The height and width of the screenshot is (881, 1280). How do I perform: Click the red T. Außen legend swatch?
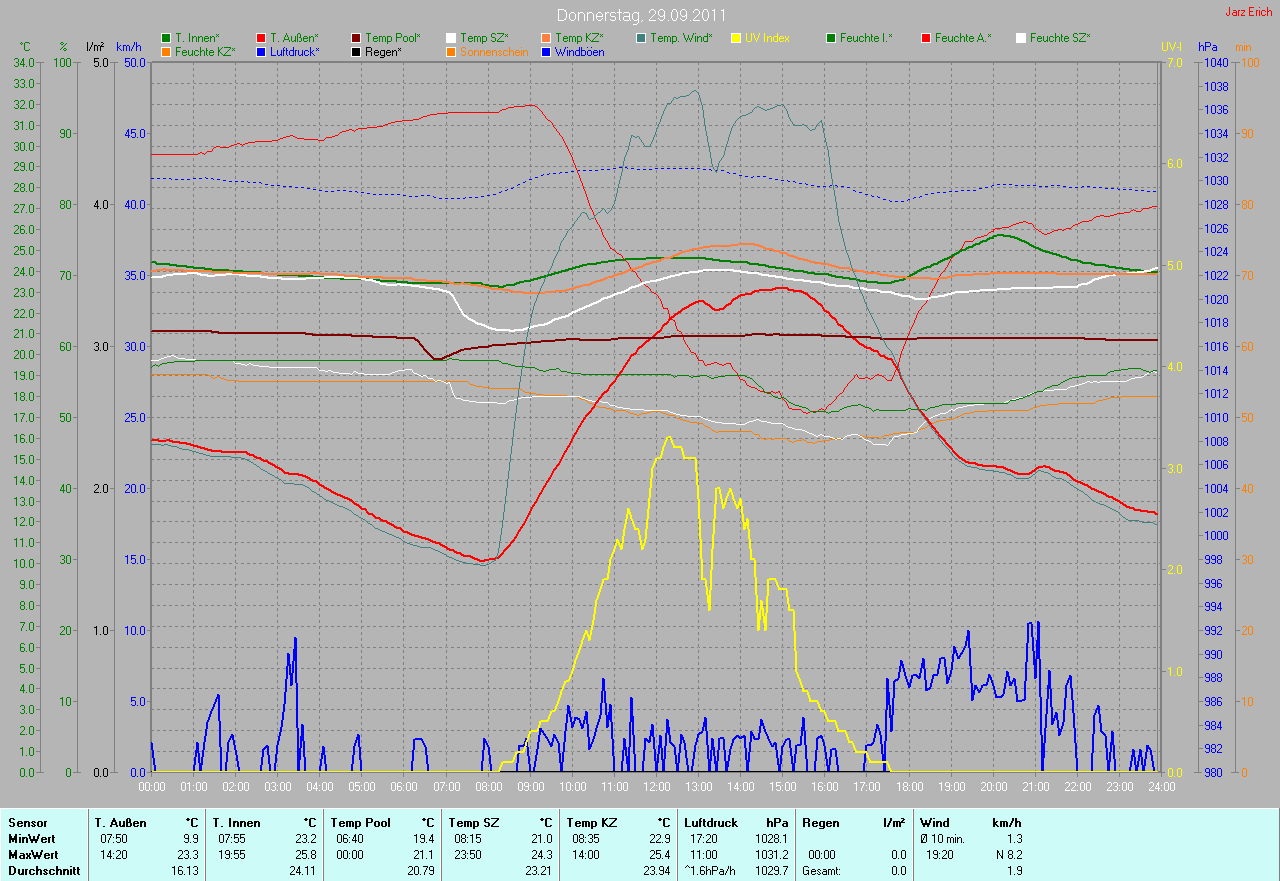point(262,38)
